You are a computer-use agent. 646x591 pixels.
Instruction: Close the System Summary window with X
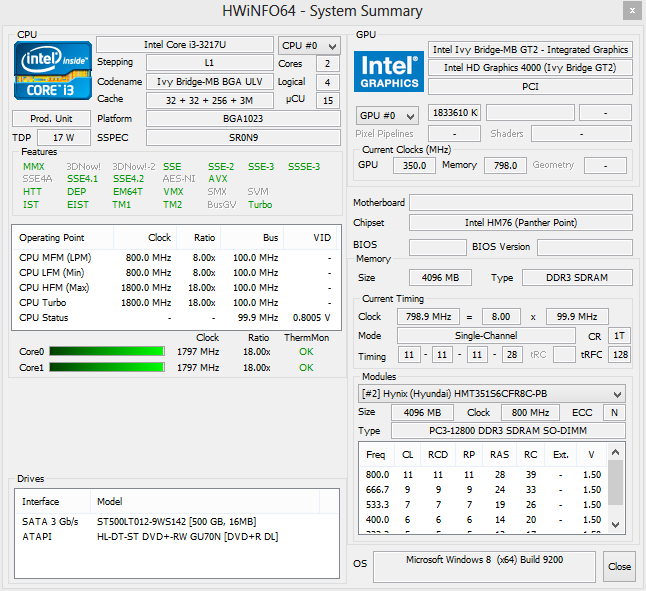(x=629, y=11)
